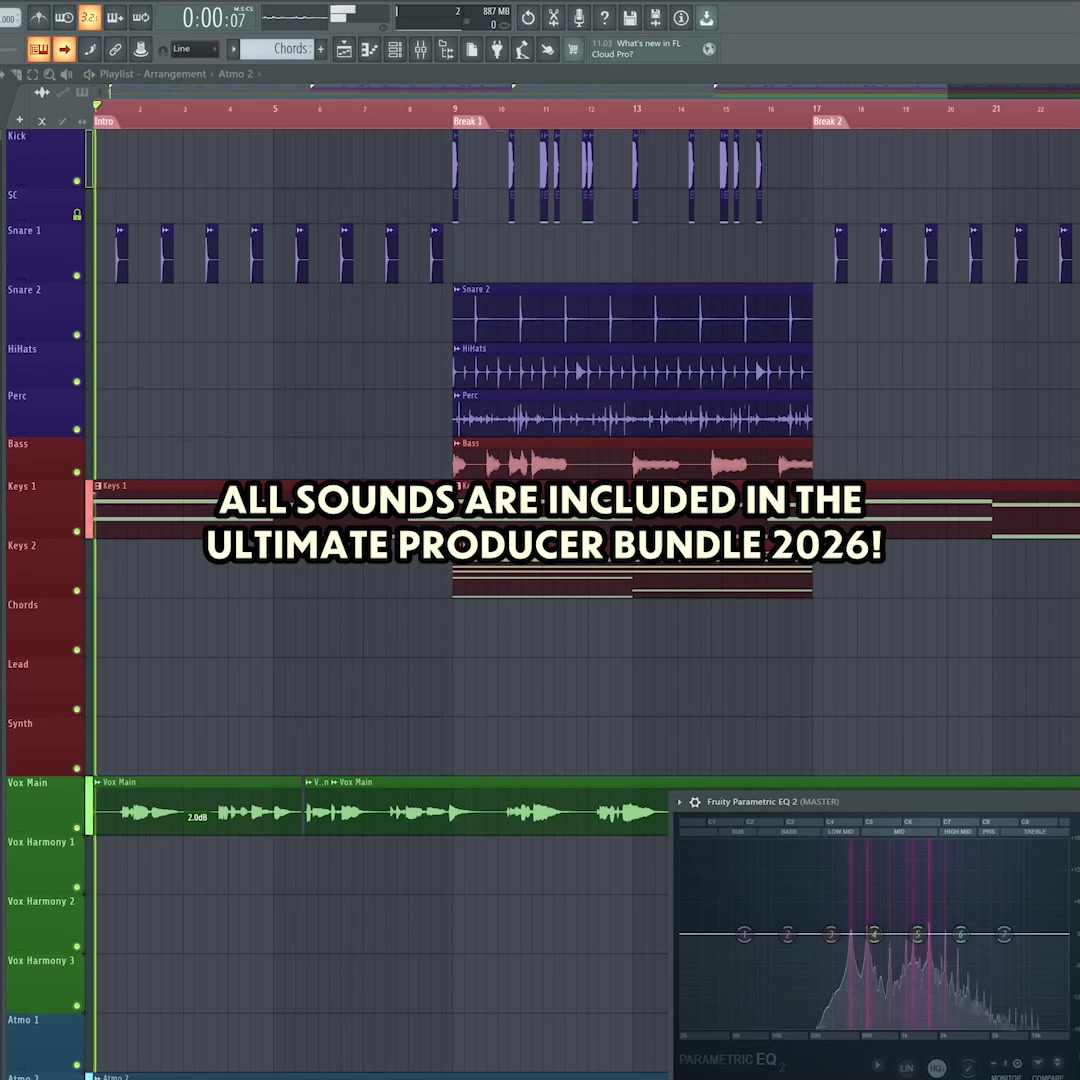Toggle multilink to controllers icon
1080x1080 pixels.
pos(115,49)
